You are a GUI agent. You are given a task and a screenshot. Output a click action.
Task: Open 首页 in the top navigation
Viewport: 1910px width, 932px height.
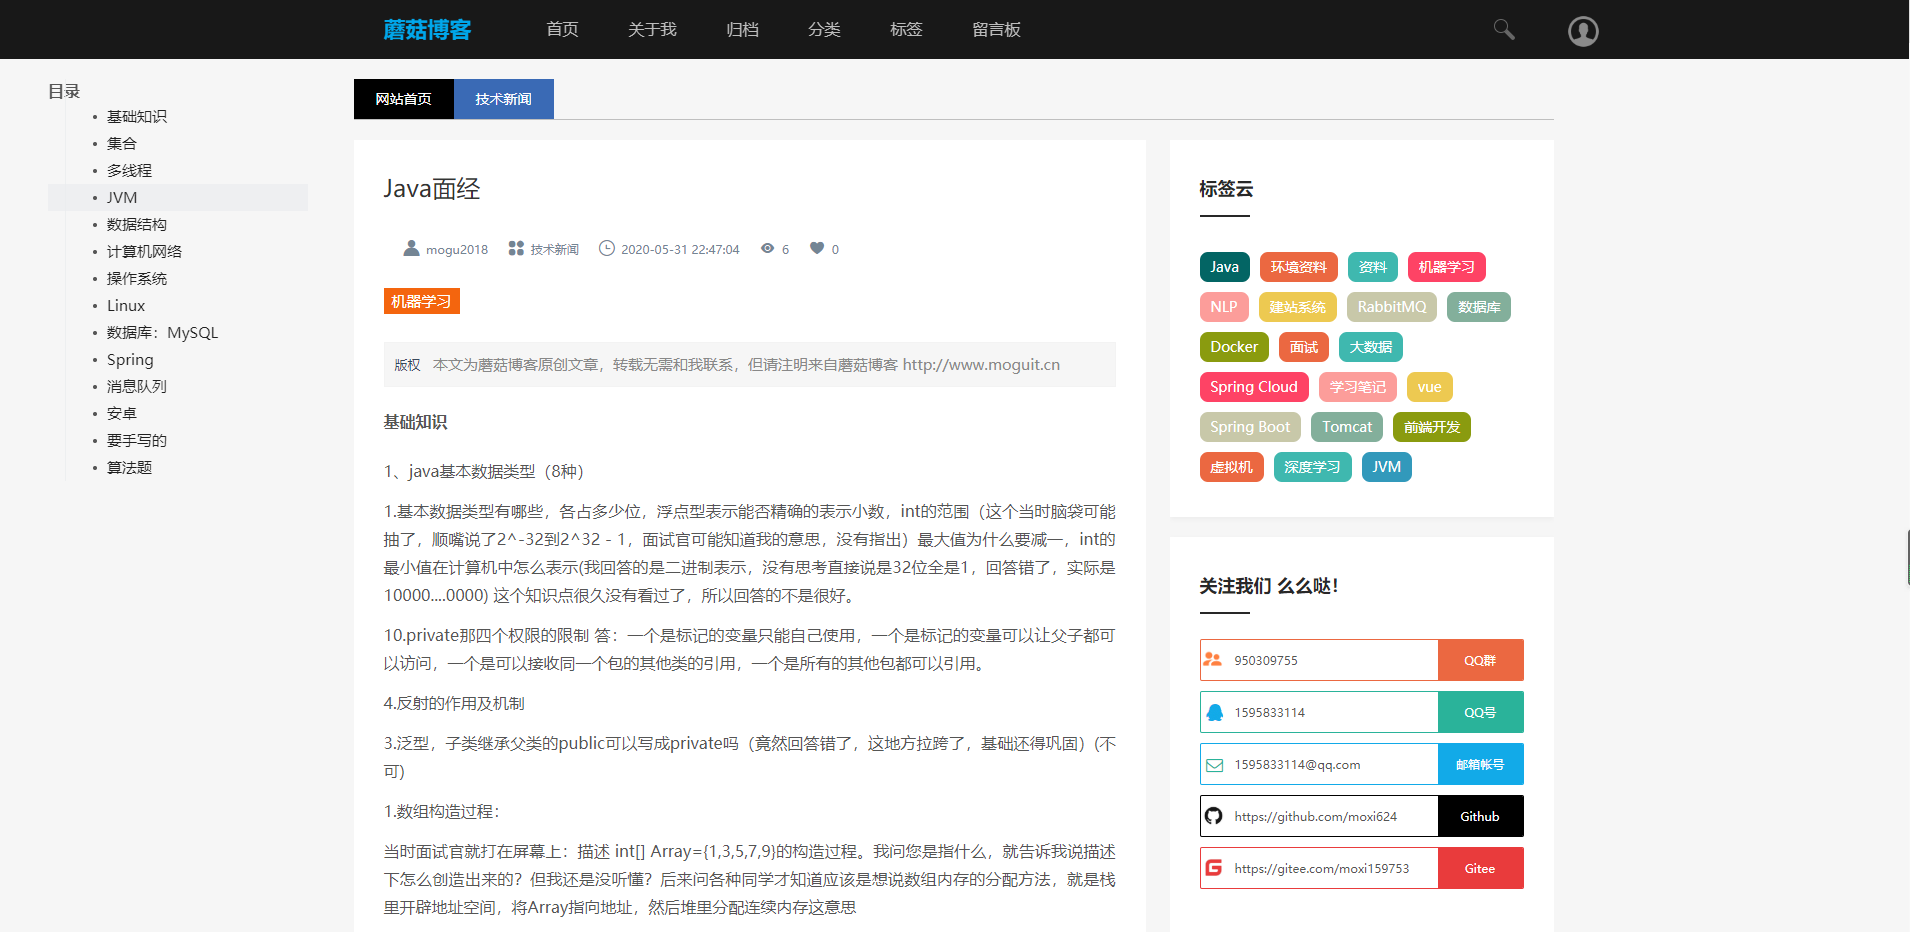[562, 30]
